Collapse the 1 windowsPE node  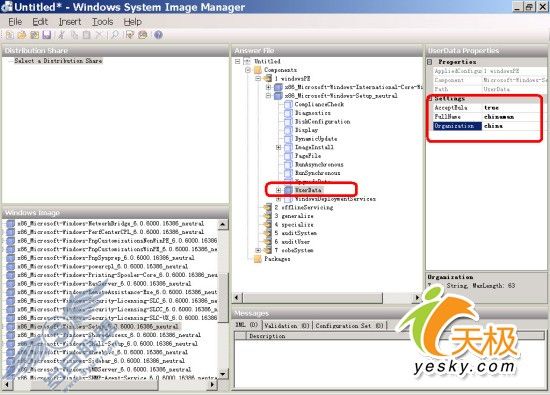258,79
